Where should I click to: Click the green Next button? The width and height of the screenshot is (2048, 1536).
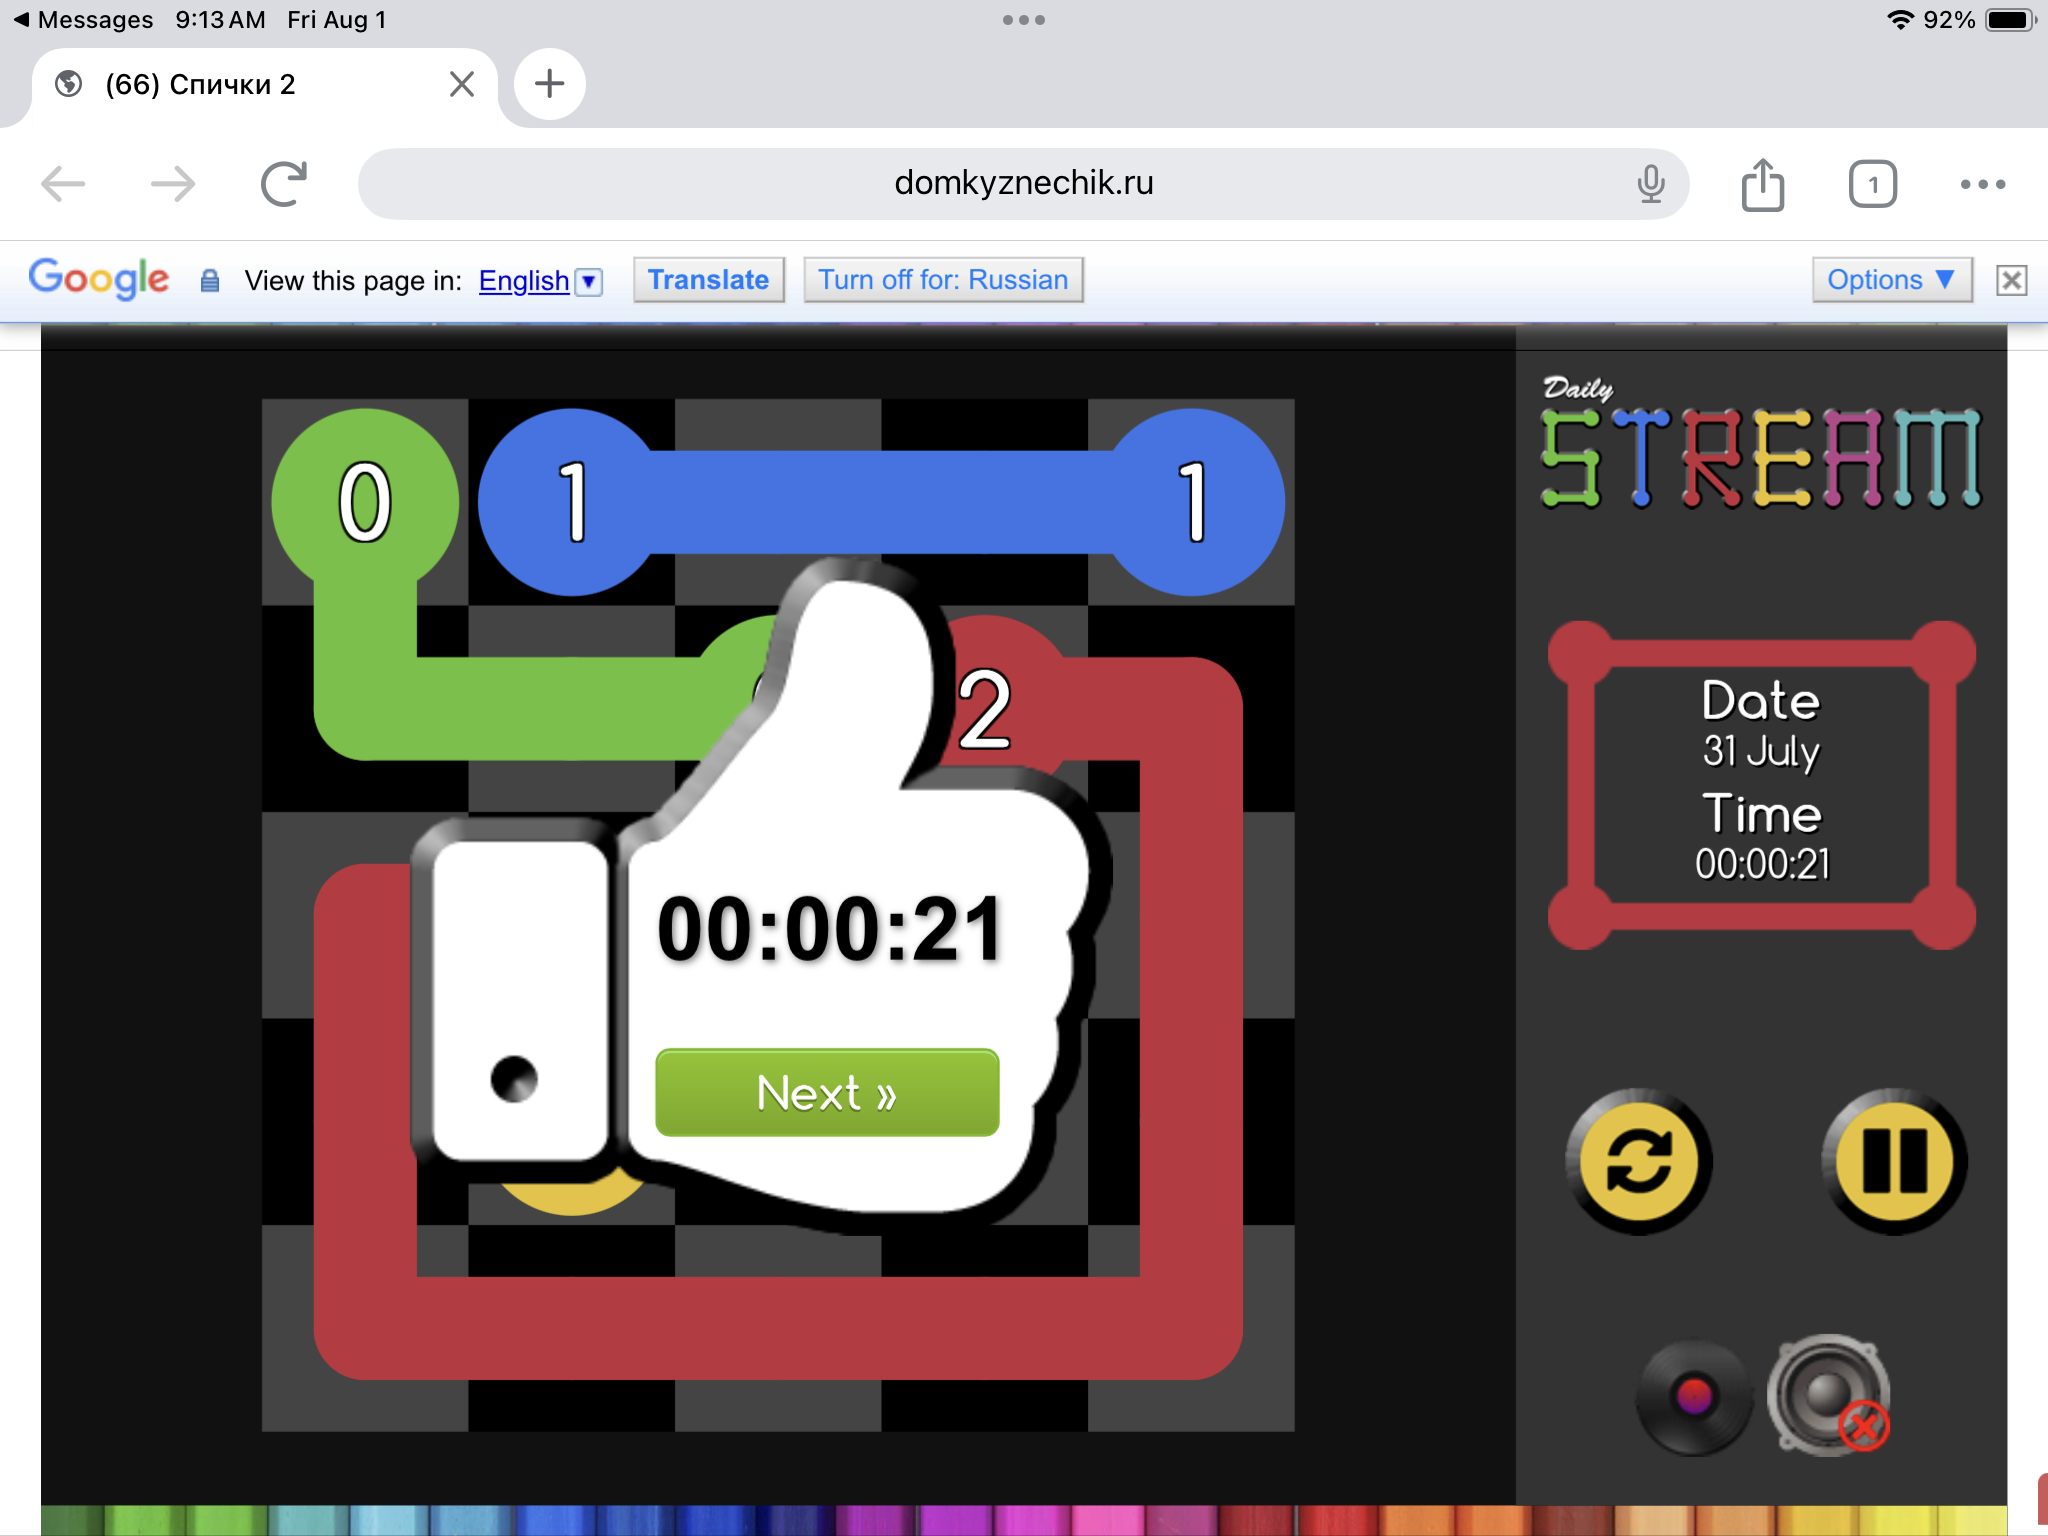tap(827, 1092)
